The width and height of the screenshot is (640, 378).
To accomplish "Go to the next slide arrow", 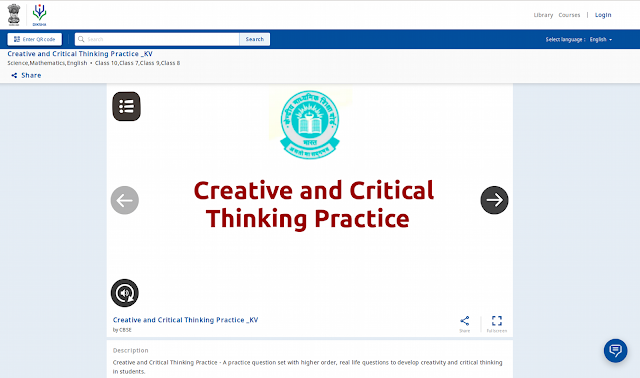I will click(494, 200).
